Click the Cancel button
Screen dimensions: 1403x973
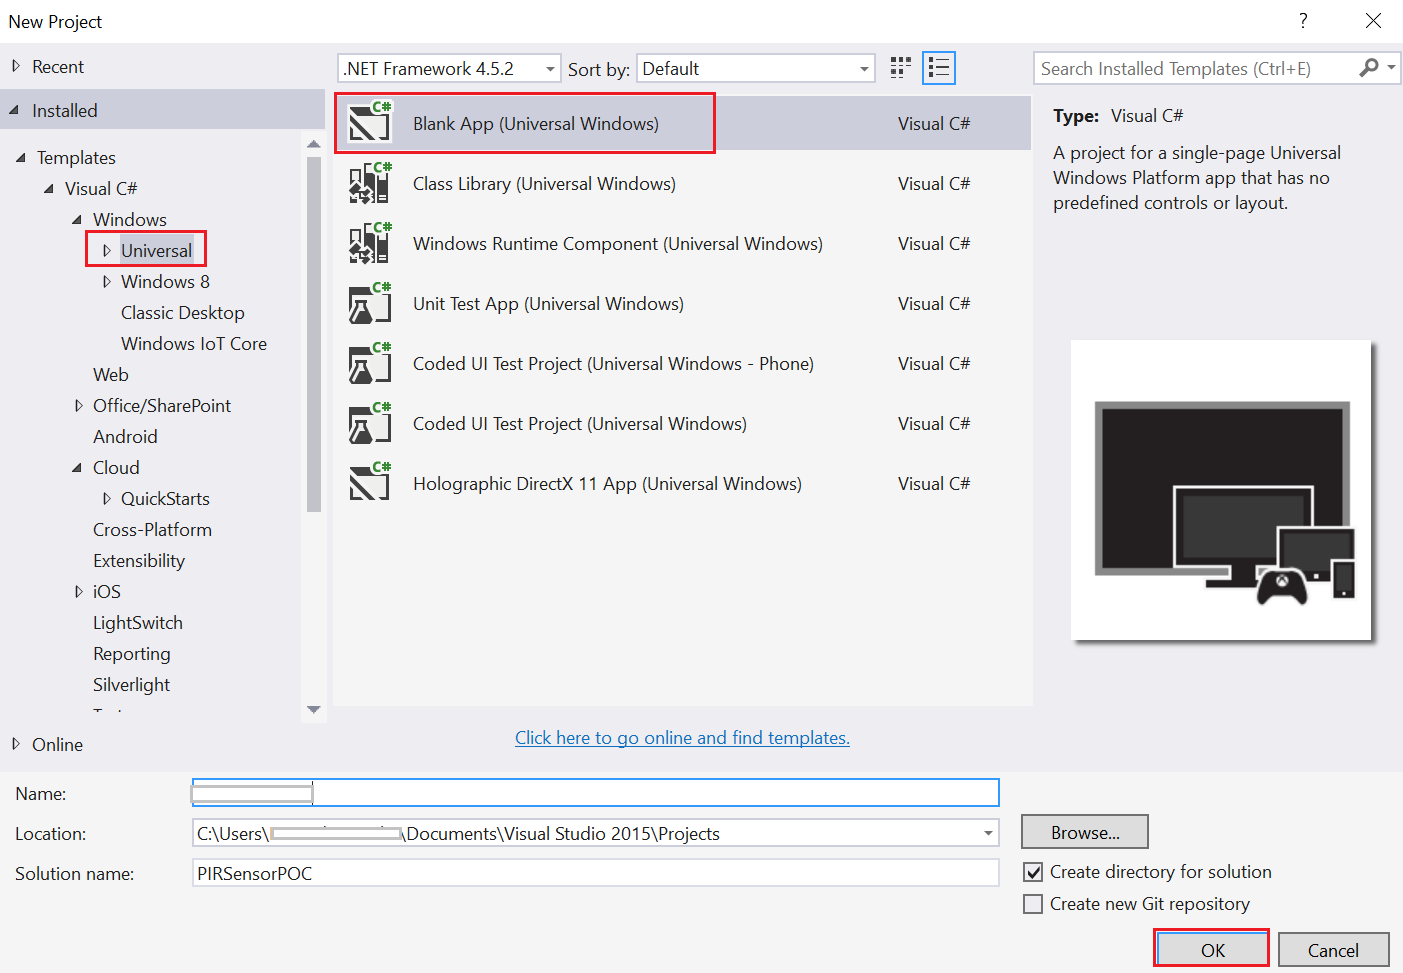point(1333,949)
